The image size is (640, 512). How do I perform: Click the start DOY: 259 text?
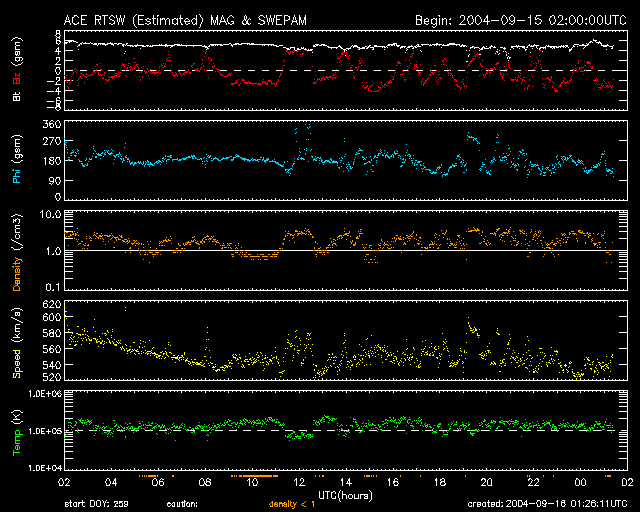point(96,505)
